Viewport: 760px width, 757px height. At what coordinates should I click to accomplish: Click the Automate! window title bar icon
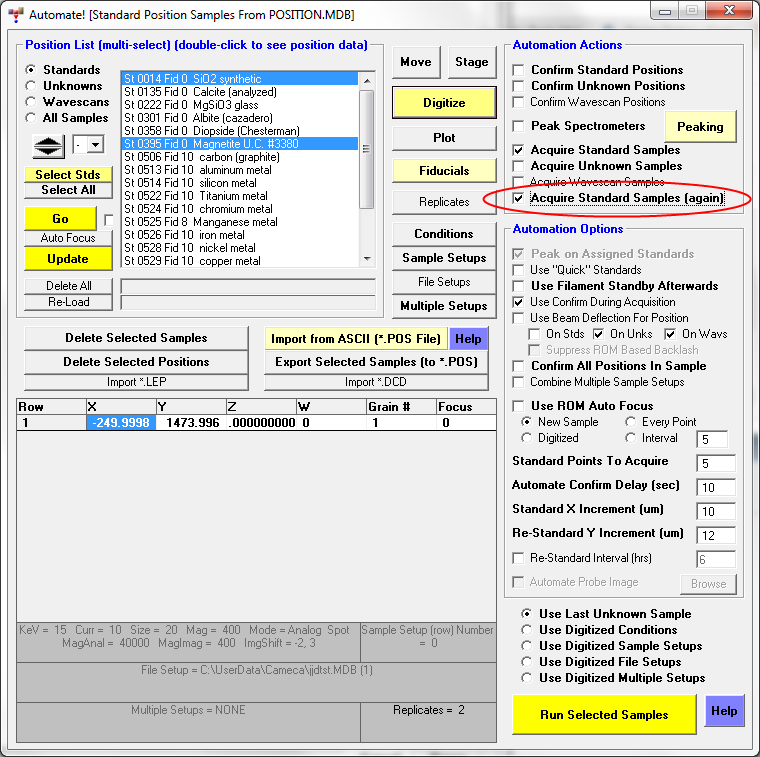pos(13,15)
